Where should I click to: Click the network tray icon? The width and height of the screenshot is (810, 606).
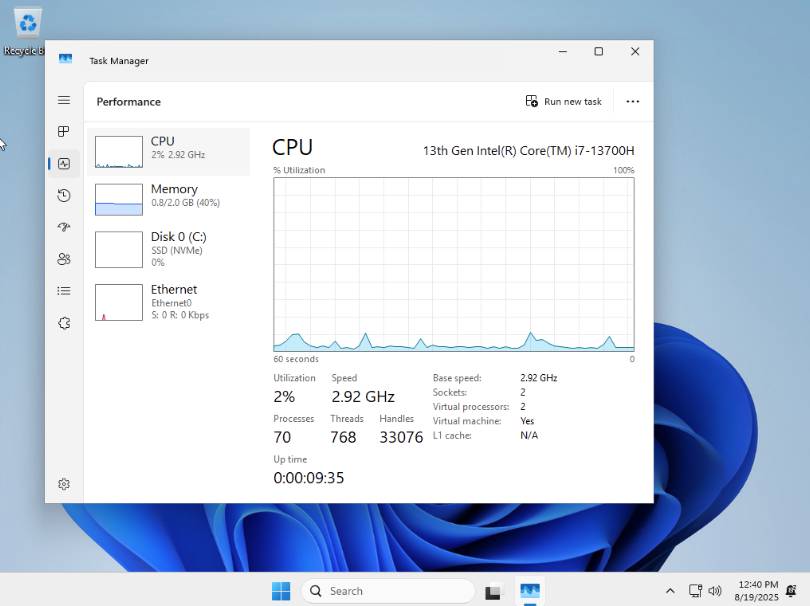(x=695, y=591)
